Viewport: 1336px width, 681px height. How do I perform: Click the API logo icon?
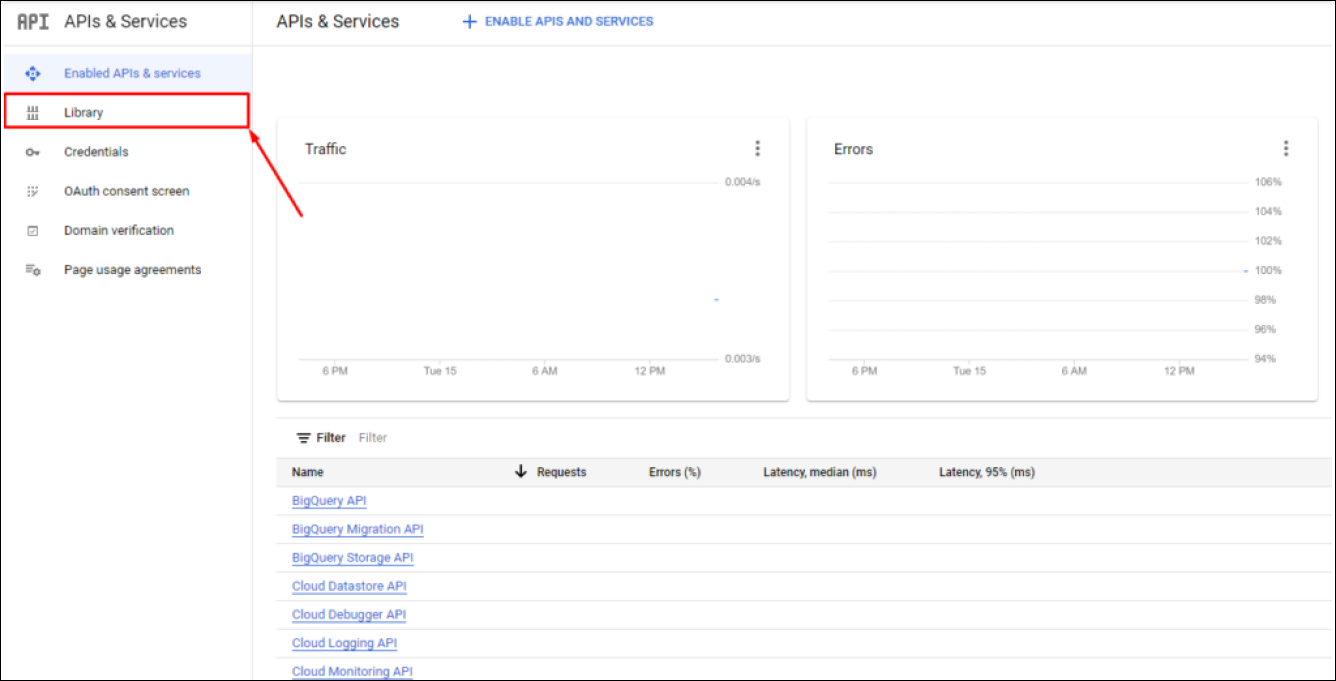(33, 21)
